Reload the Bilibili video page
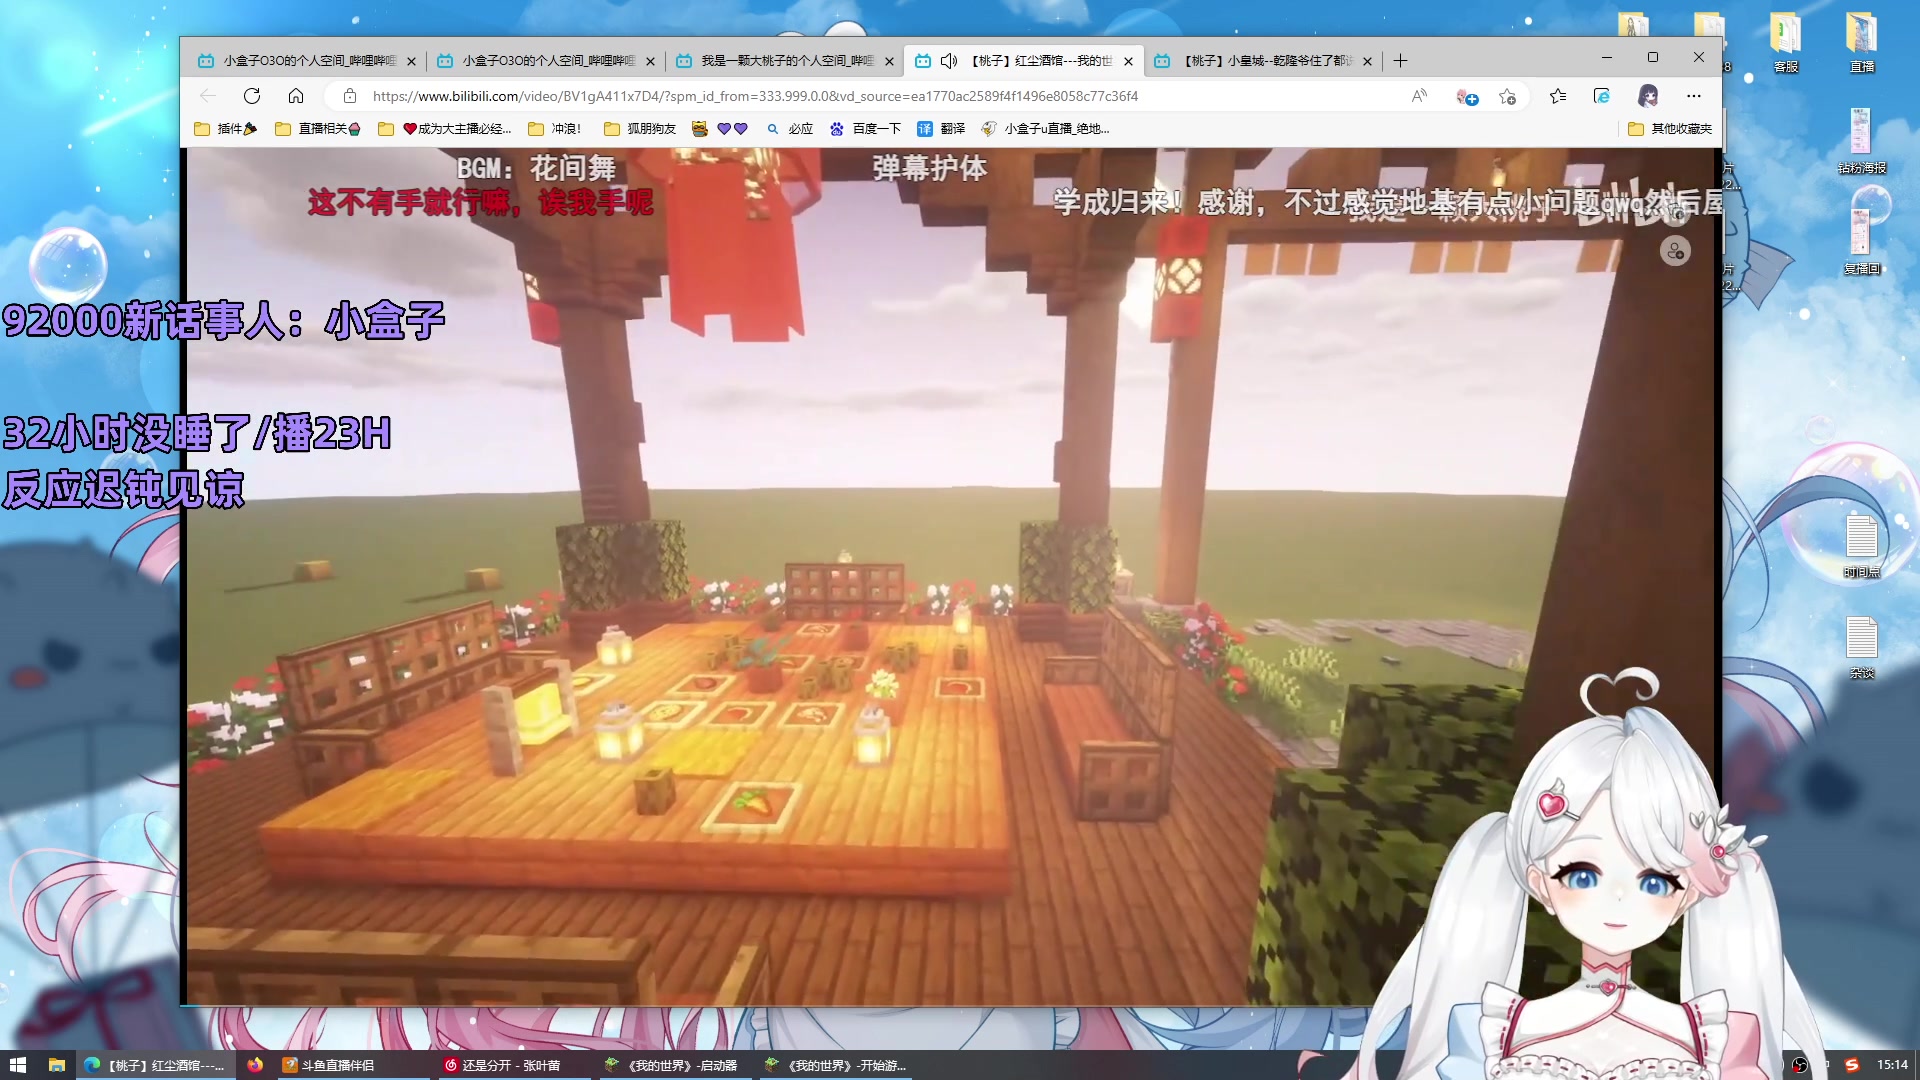This screenshot has height=1080, width=1920. point(252,96)
